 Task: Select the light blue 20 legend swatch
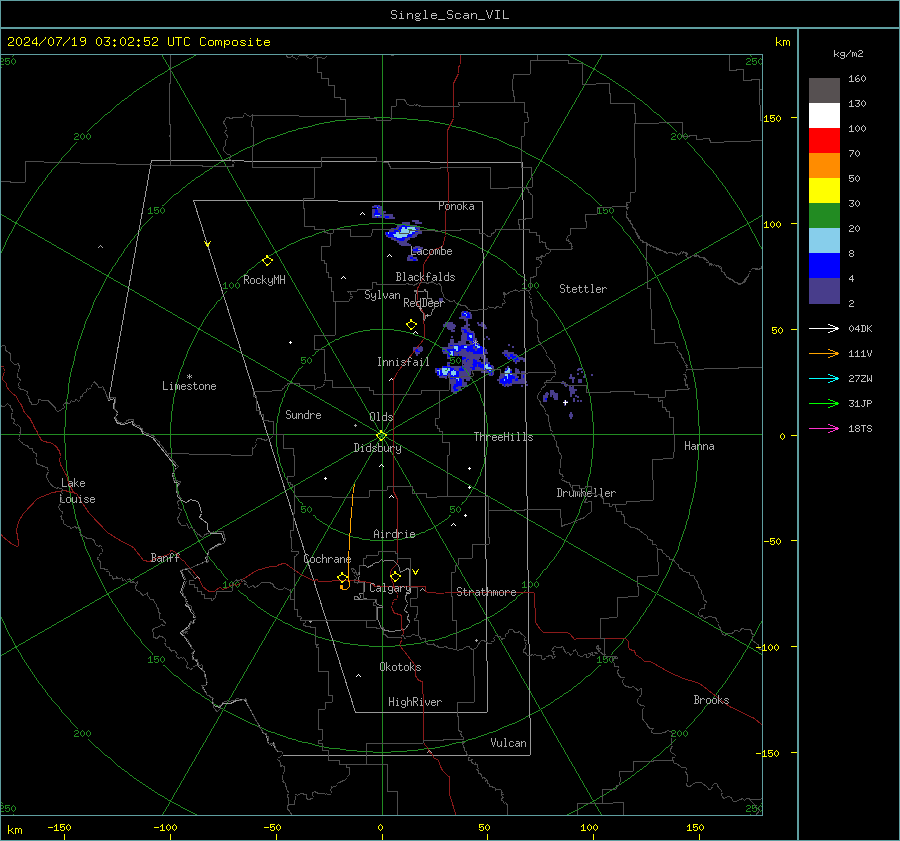tap(824, 241)
